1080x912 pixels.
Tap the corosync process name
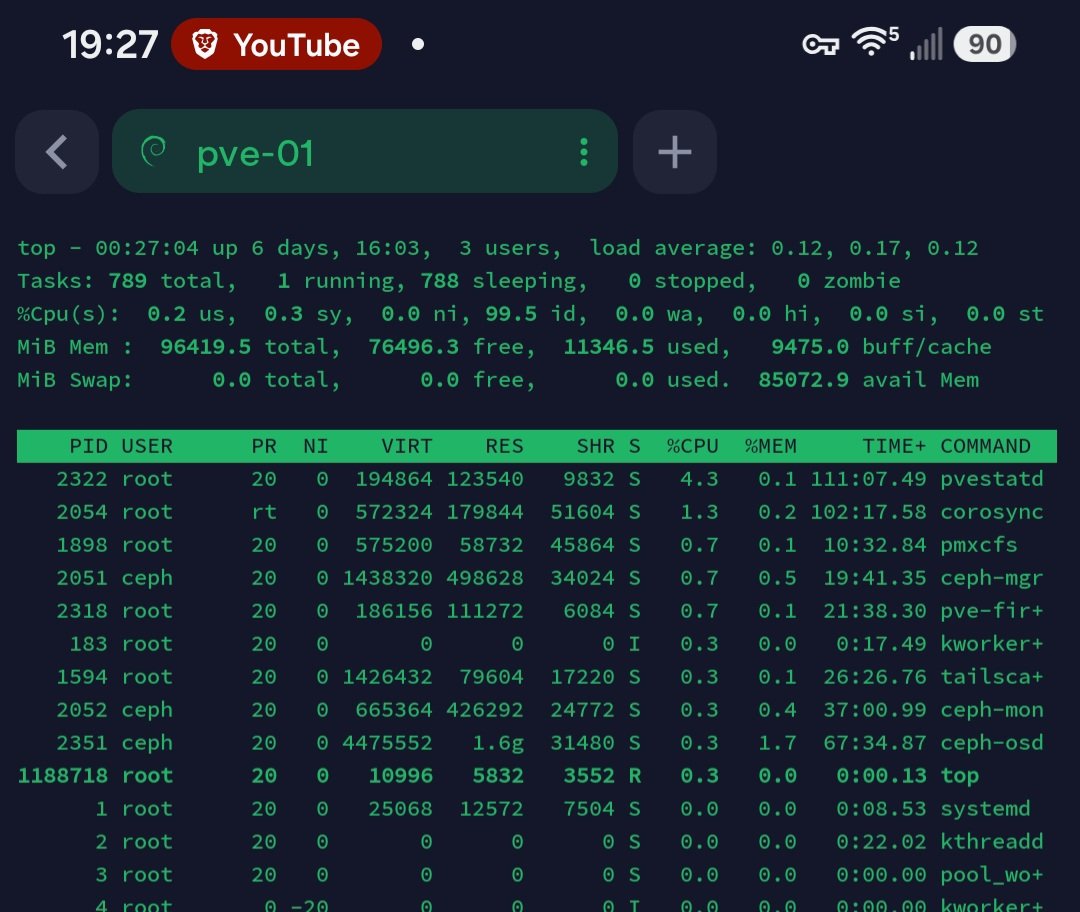click(x=992, y=512)
